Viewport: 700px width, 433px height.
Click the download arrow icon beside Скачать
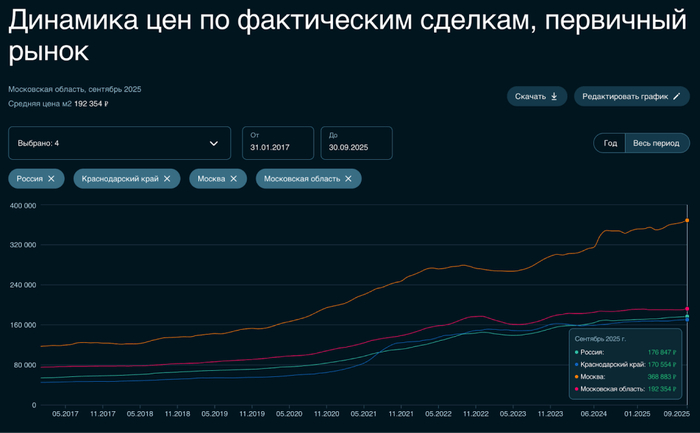tap(553, 97)
